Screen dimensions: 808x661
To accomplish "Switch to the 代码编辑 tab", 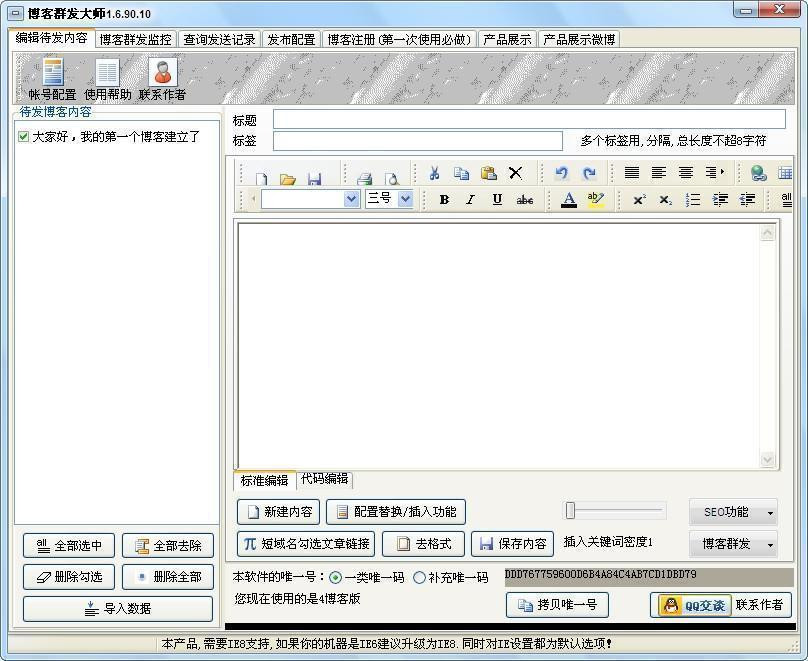I will click(324, 480).
